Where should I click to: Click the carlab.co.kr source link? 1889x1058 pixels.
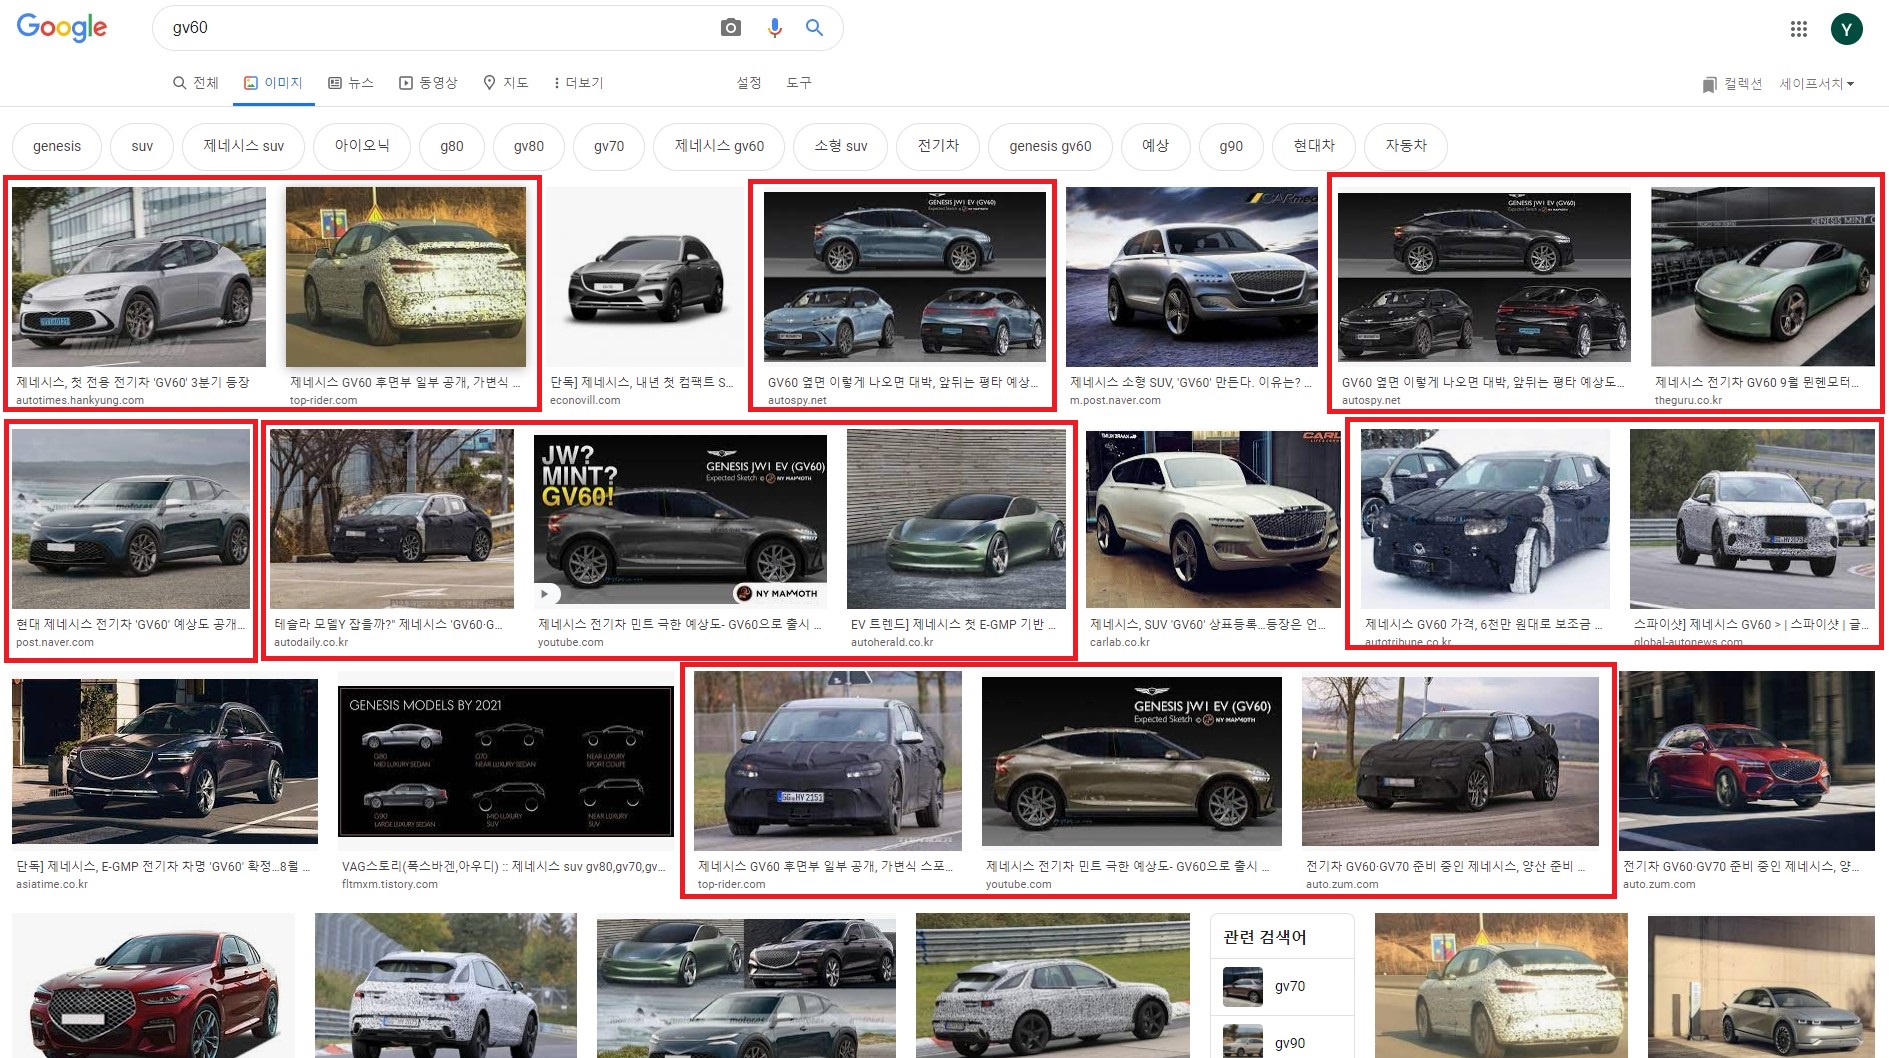1120,642
